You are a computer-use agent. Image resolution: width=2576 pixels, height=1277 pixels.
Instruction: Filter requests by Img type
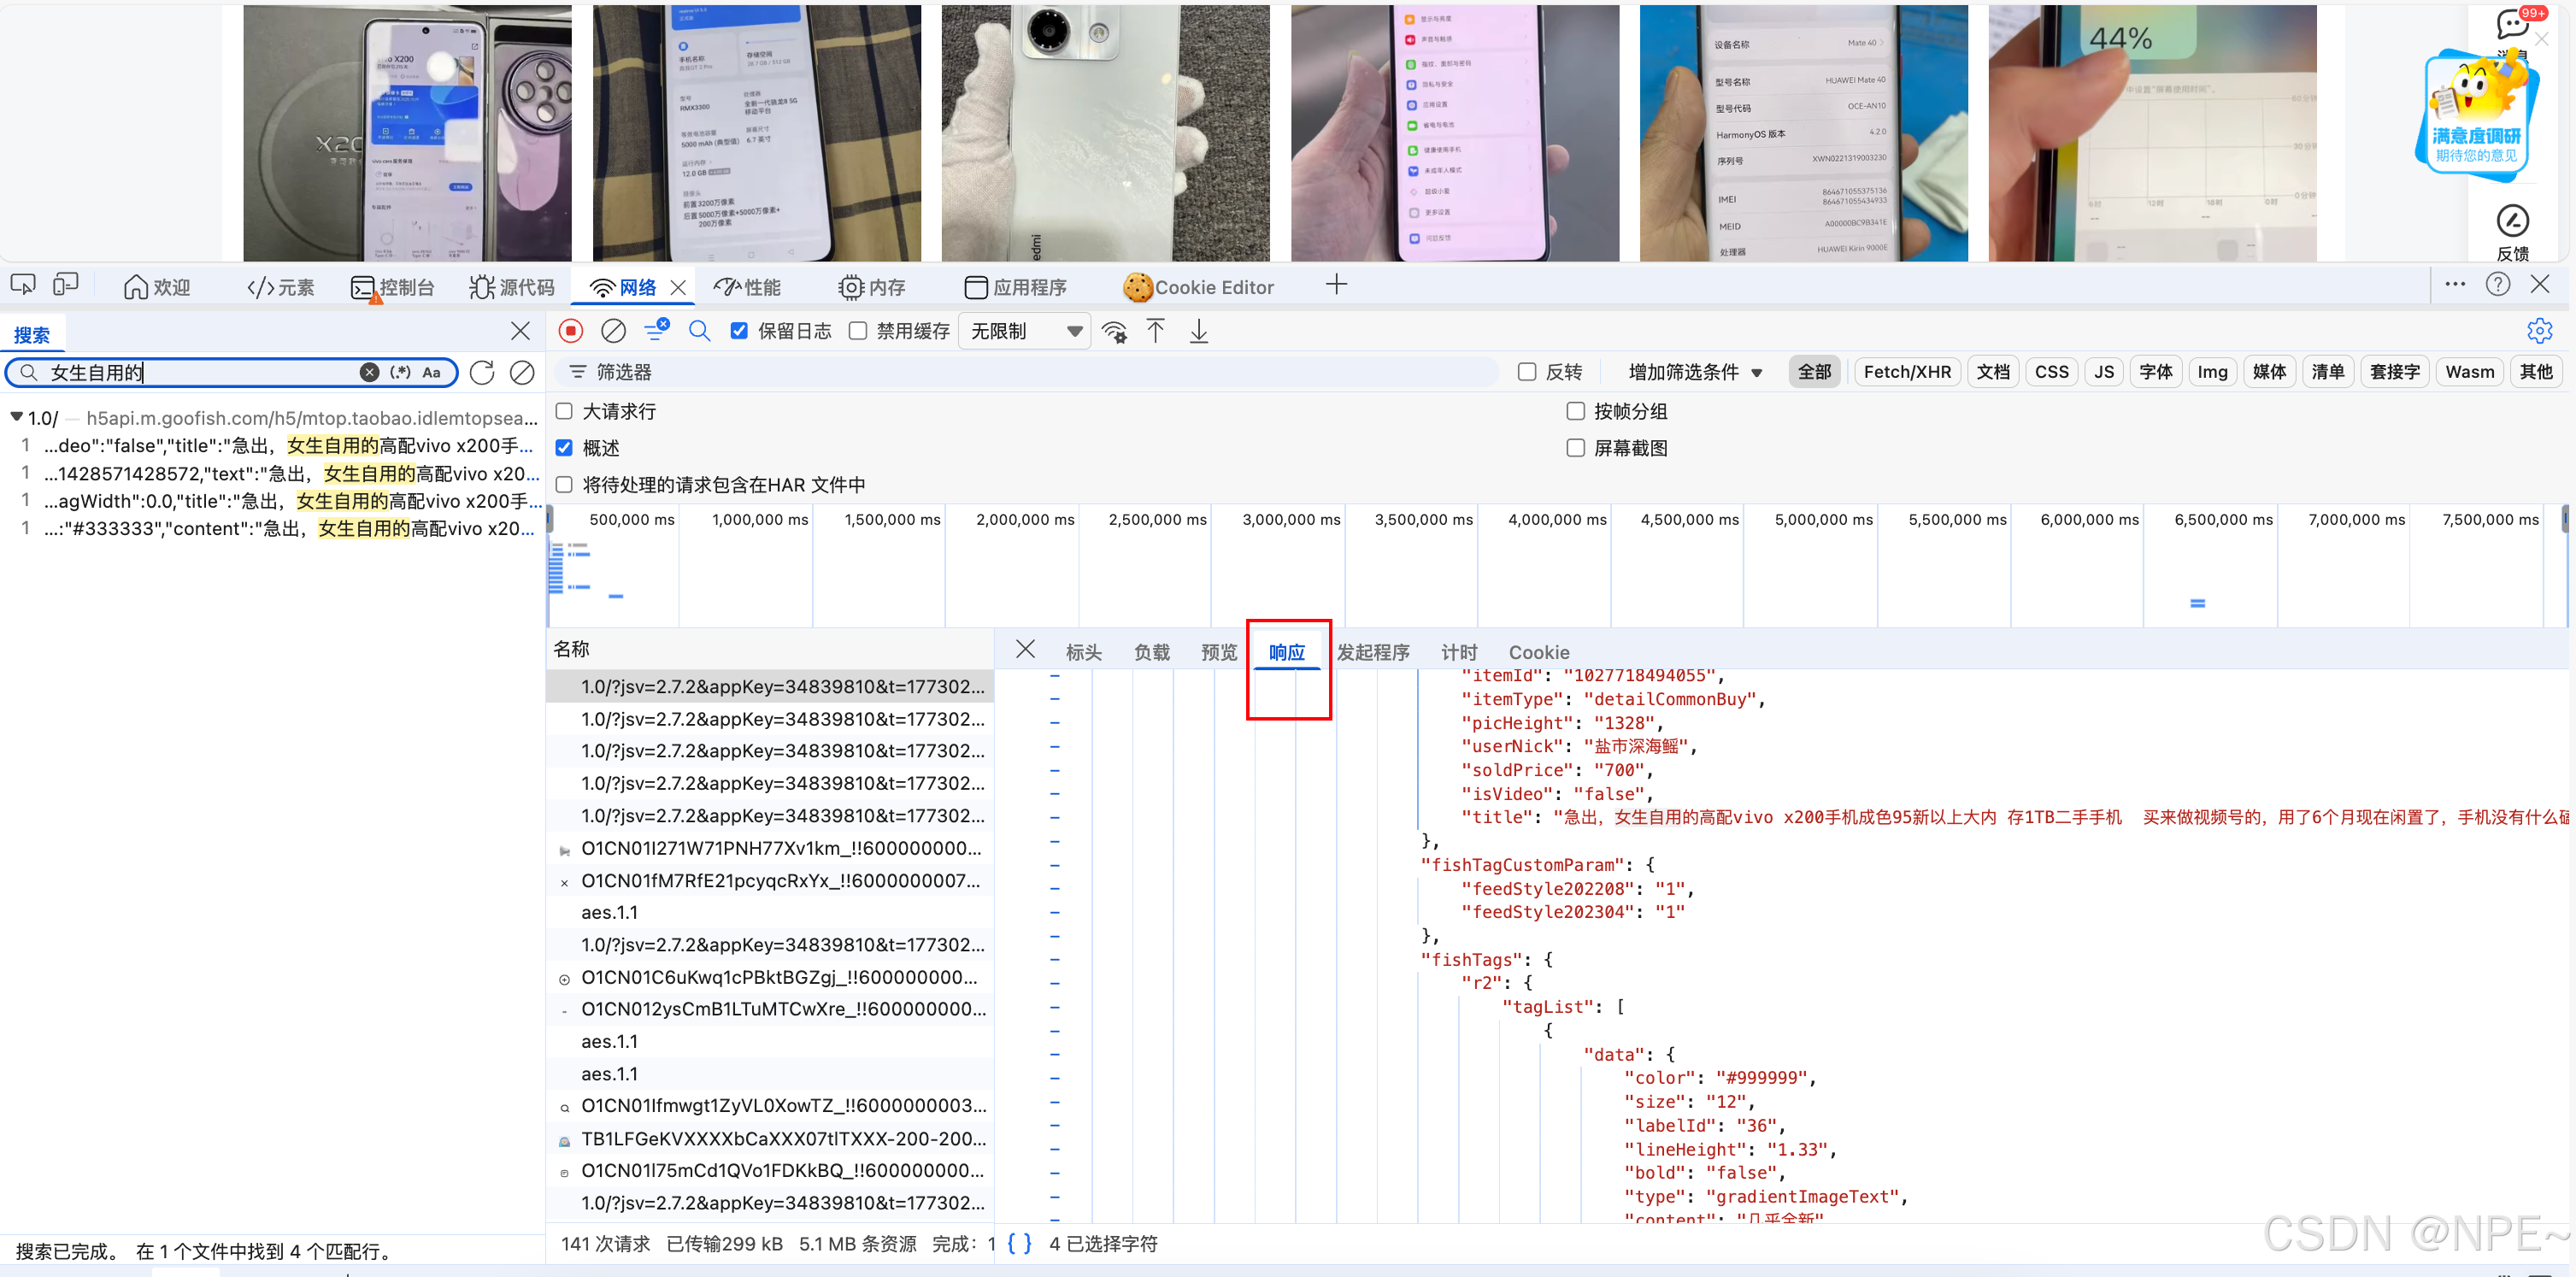click(x=2211, y=372)
